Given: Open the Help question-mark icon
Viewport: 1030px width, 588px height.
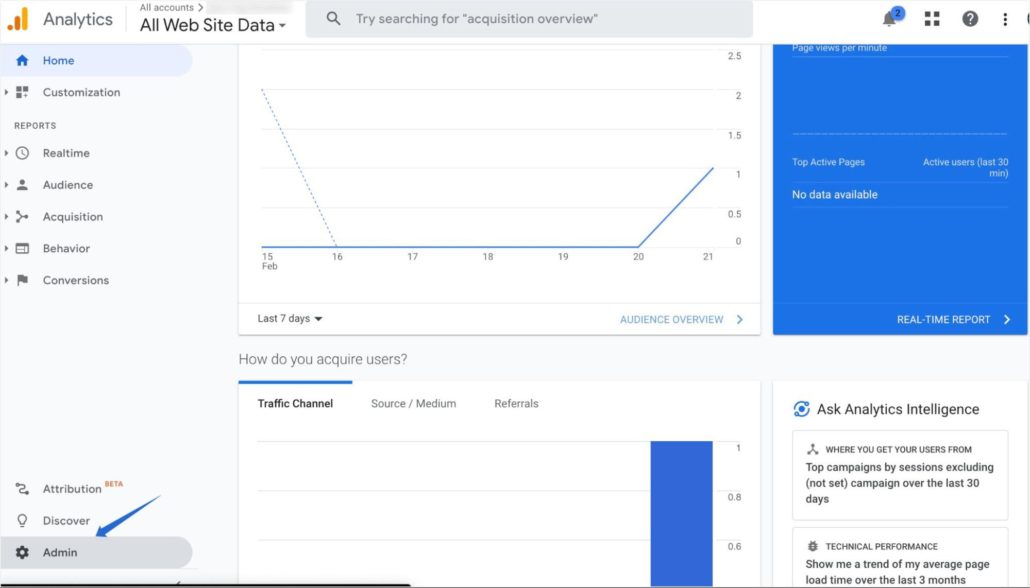Looking at the screenshot, I should click(x=970, y=19).
